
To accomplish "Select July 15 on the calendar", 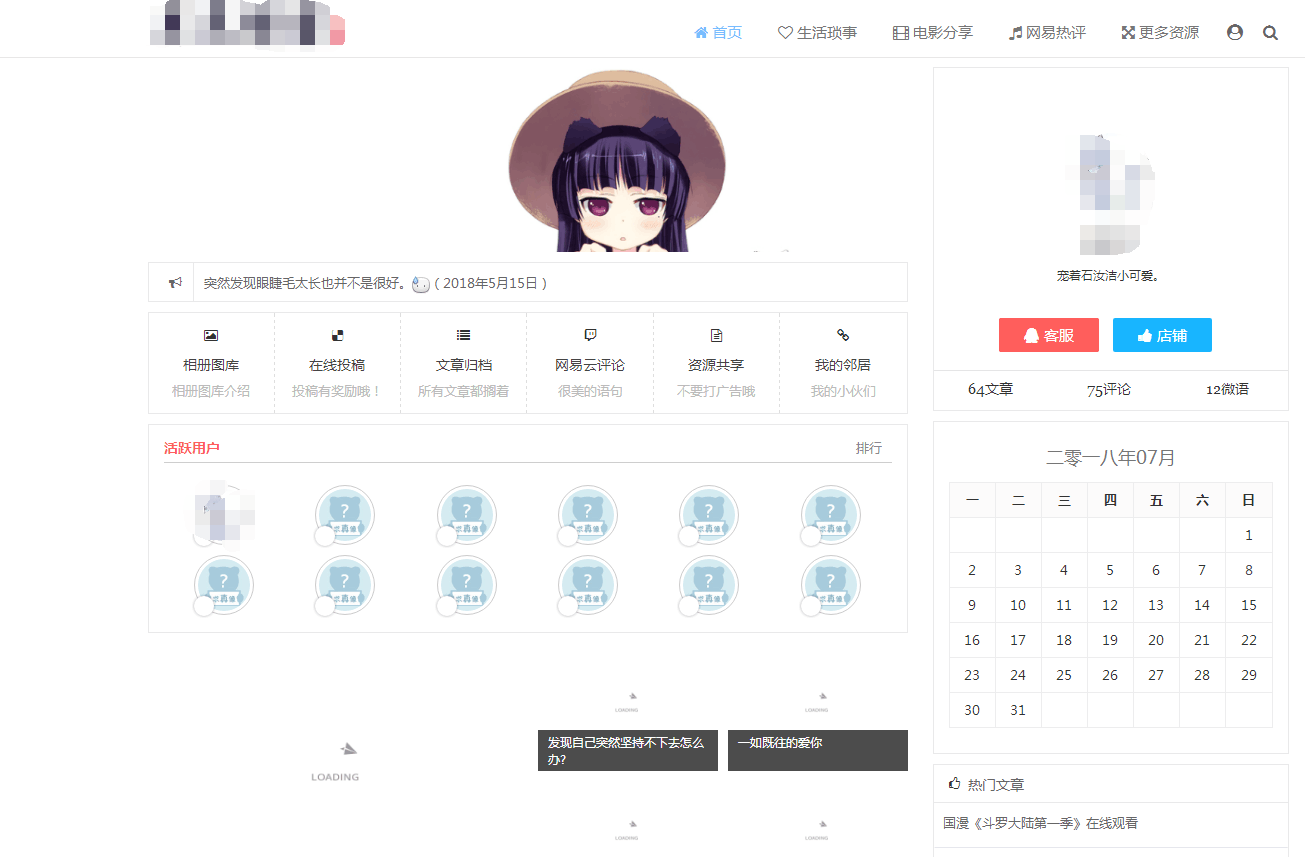I will [x=1248, y=605].
